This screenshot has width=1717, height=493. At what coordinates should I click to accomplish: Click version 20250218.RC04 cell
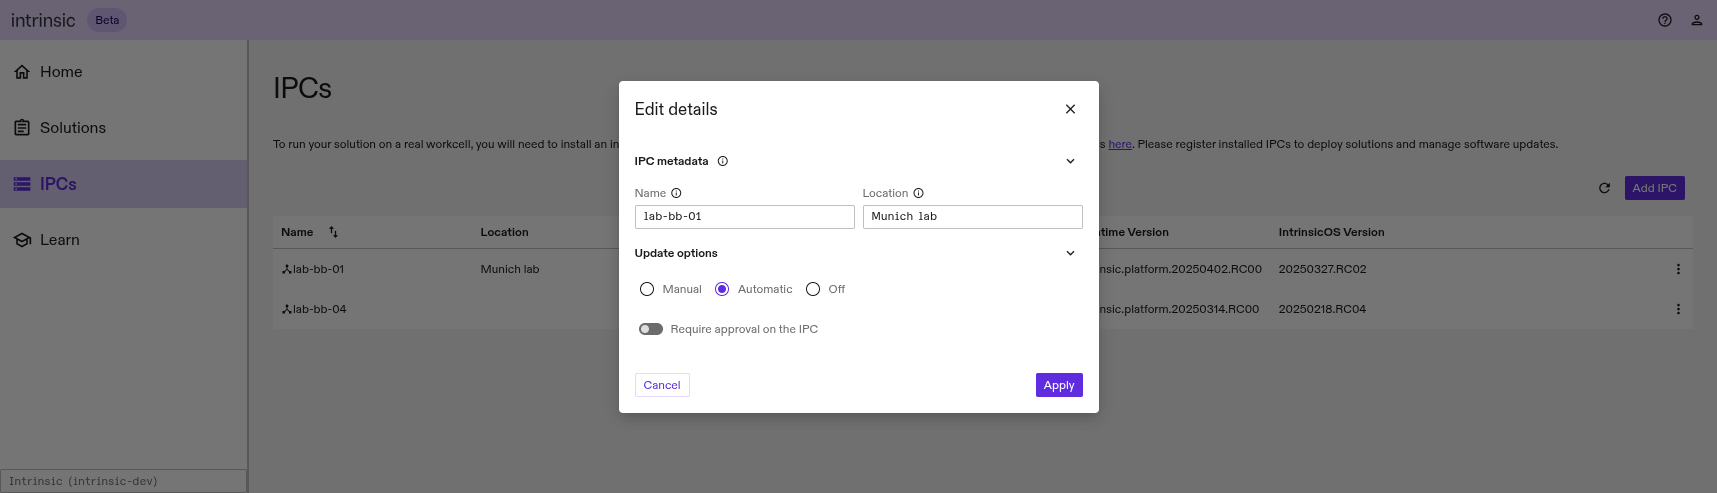pyautogui.click(x=1322, y=309)
